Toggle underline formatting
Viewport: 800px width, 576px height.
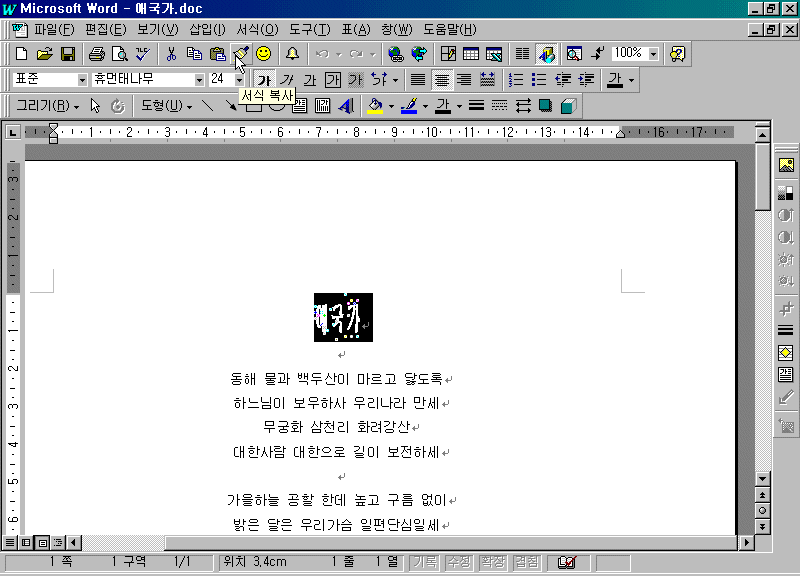point(310,80)
